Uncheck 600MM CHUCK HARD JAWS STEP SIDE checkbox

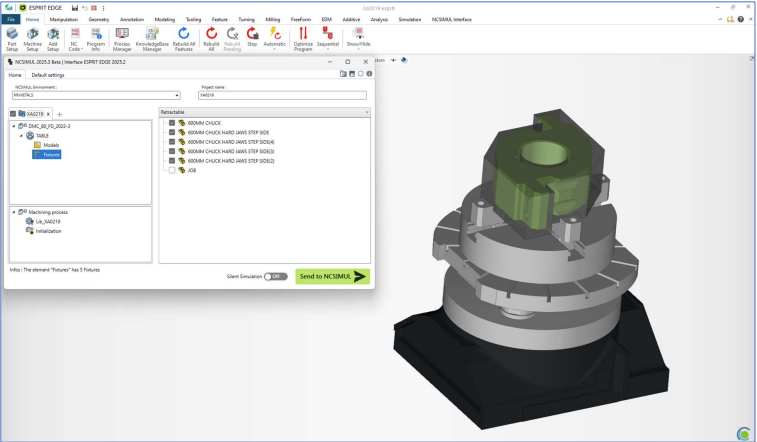pyautogui.click(x=172, y=132)
